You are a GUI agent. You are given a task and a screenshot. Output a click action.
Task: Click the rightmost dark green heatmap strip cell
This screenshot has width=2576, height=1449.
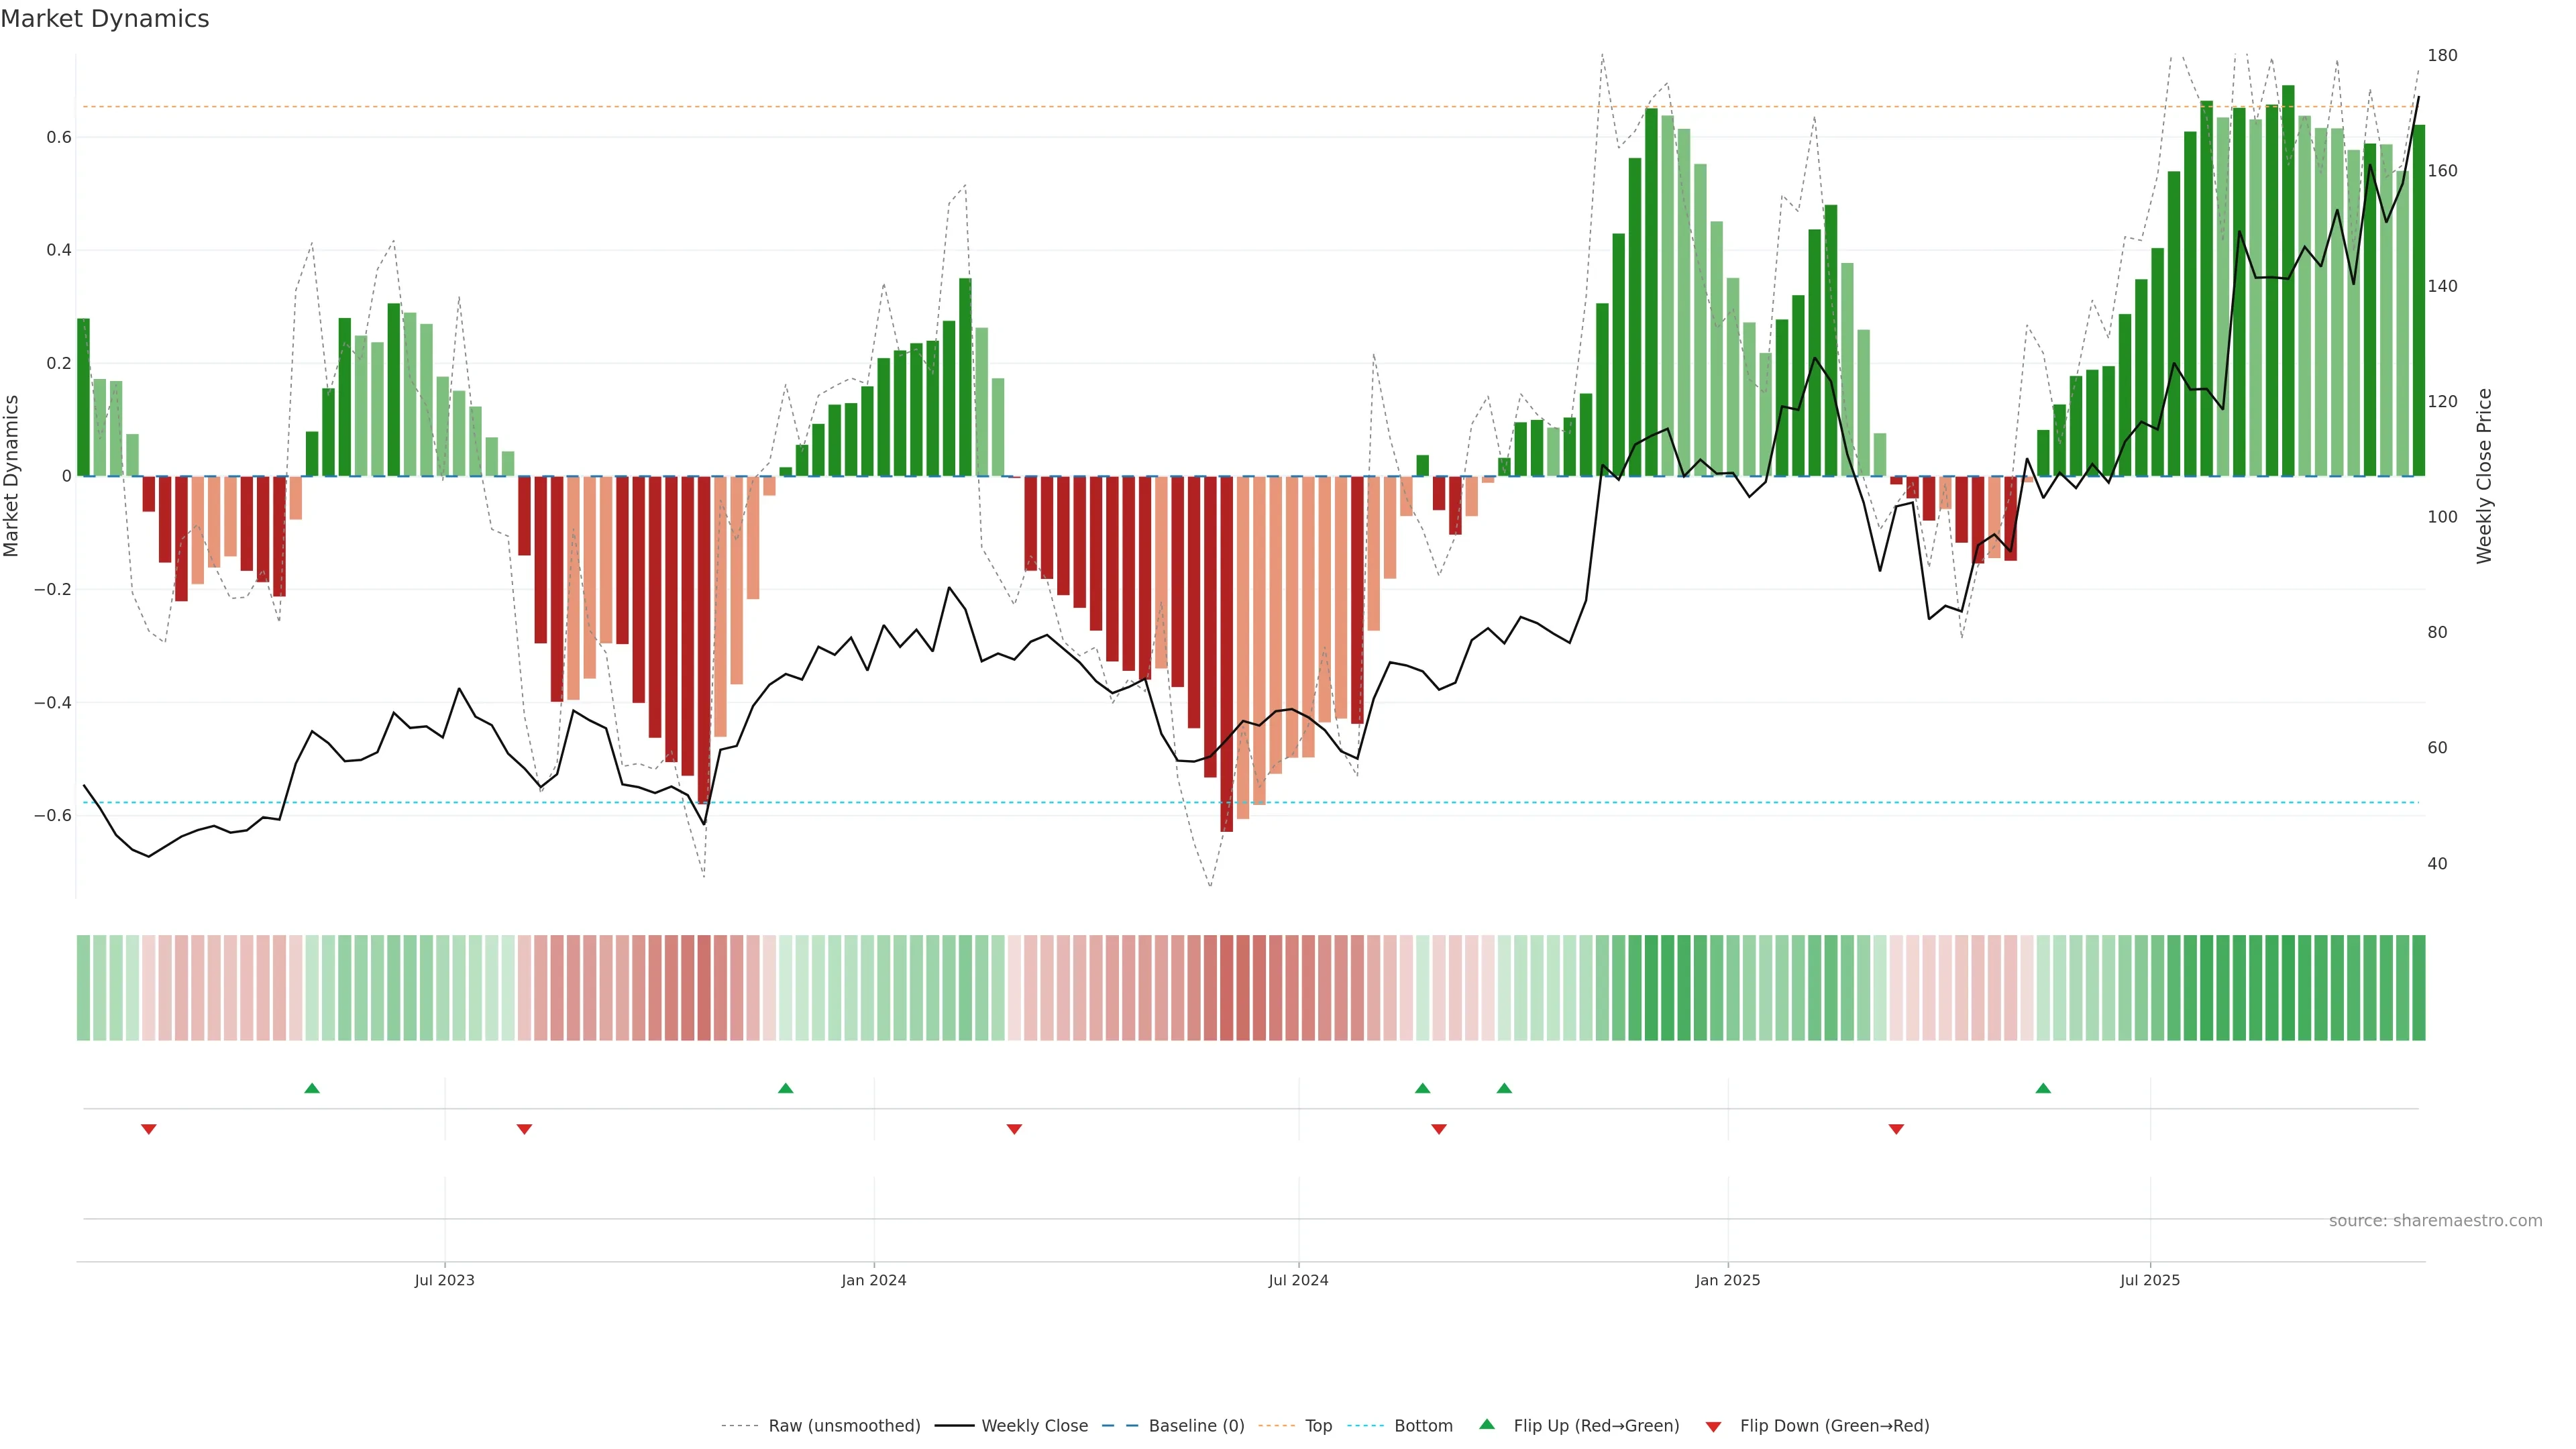click(2418, 987)
